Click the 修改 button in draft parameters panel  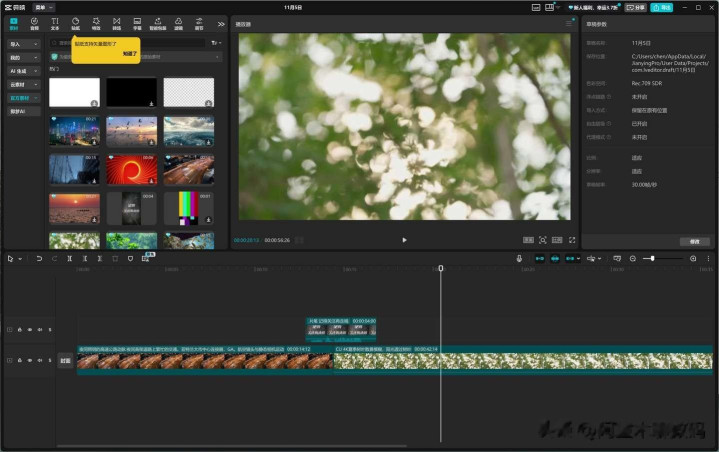click(694, 241)
